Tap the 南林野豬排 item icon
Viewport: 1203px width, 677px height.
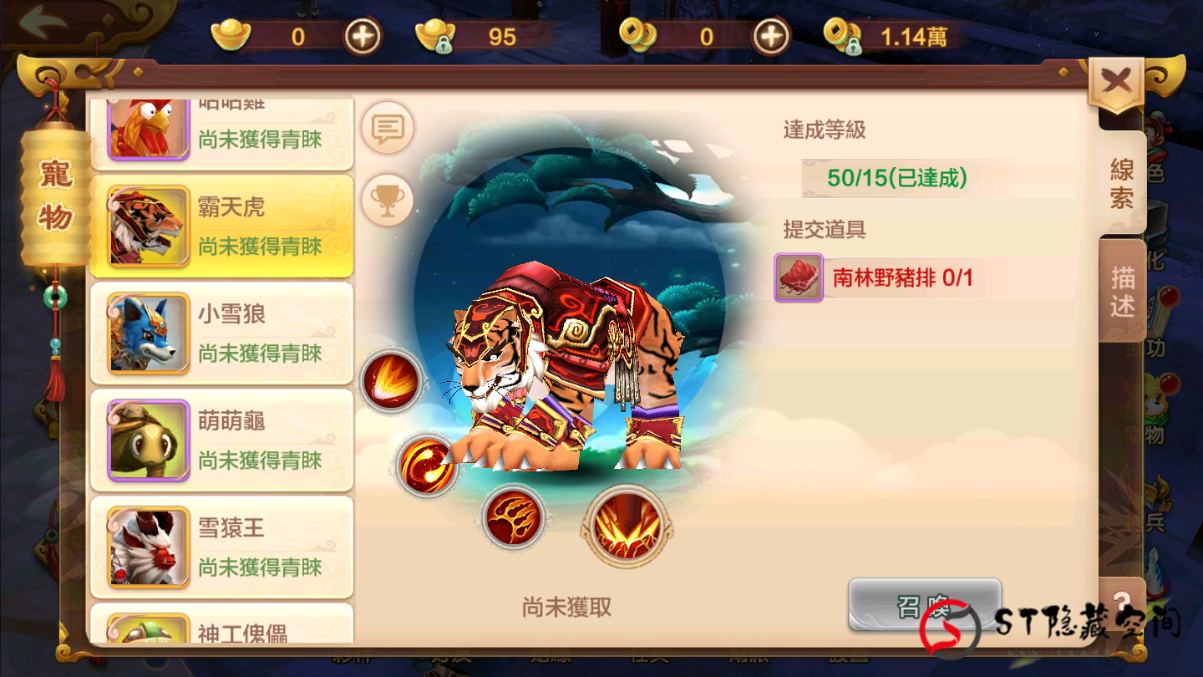point(799,277)
